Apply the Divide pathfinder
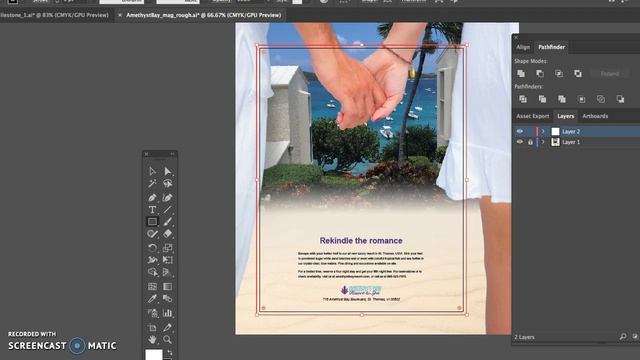The image size is (640, 360). point(522,99)
